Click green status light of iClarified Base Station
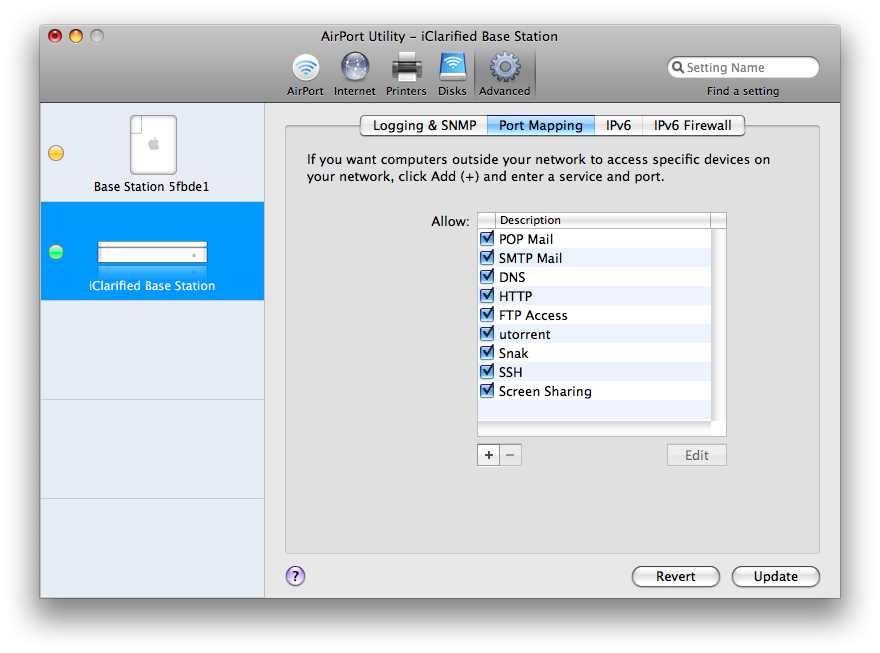Viewport: 880px width, 653px height. 56,252
